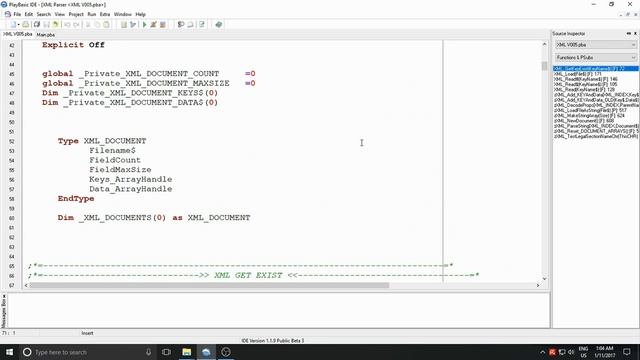
Task: Click the Save all files toolbar icon
Action: [x=37, y=25]
